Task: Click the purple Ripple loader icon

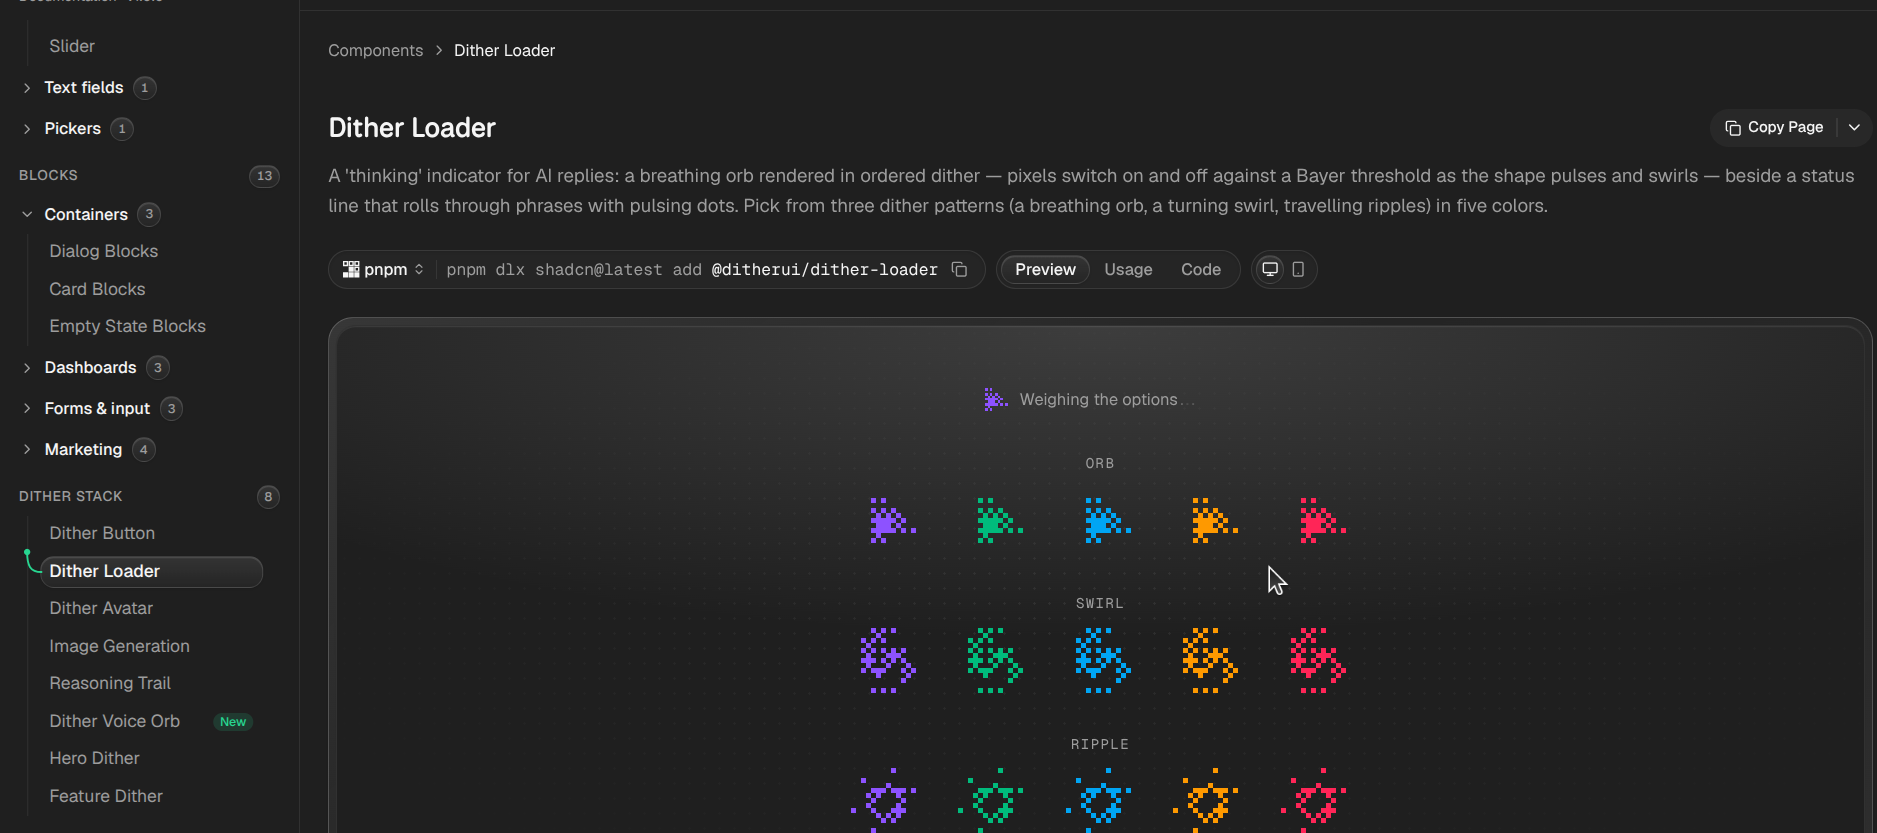Action: coord(884,800)
